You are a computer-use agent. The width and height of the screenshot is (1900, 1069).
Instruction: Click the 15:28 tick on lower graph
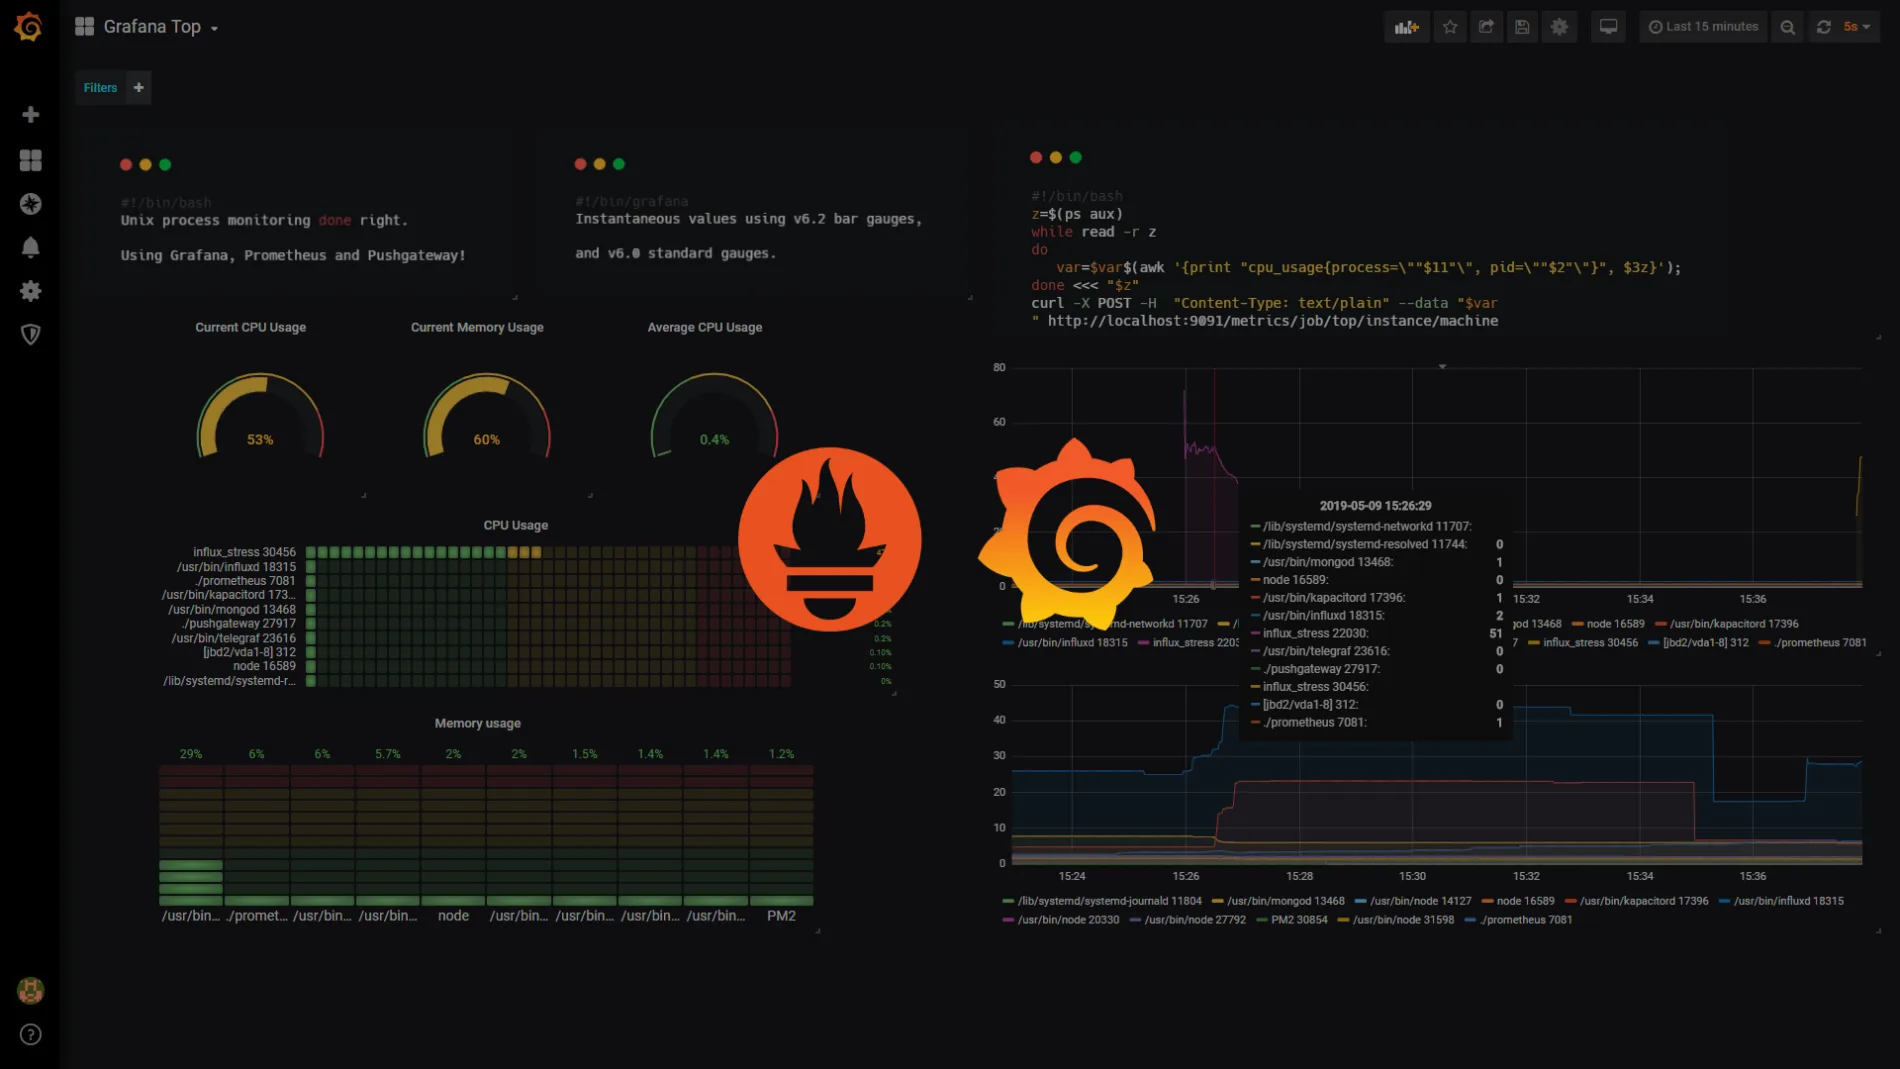1299,876
